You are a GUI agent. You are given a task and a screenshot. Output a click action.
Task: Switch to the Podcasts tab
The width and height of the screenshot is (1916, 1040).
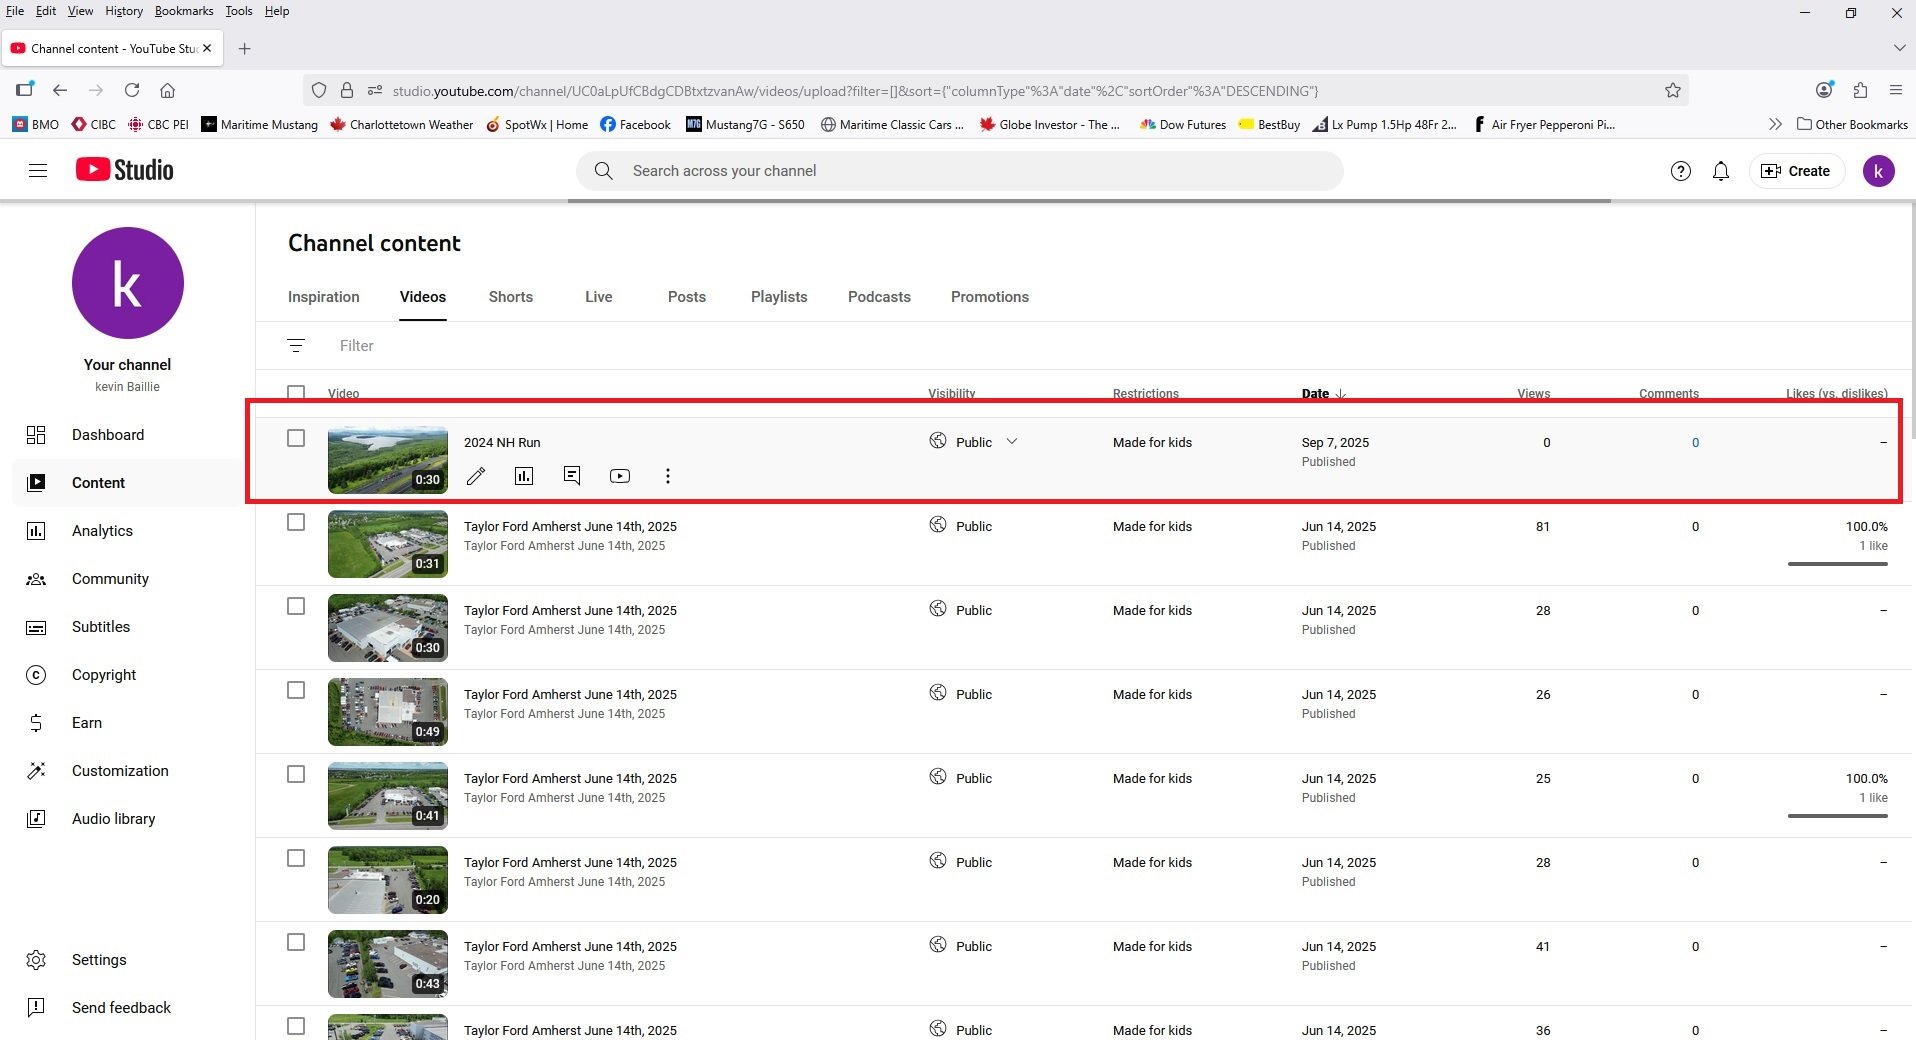click(x=879, y=297)
